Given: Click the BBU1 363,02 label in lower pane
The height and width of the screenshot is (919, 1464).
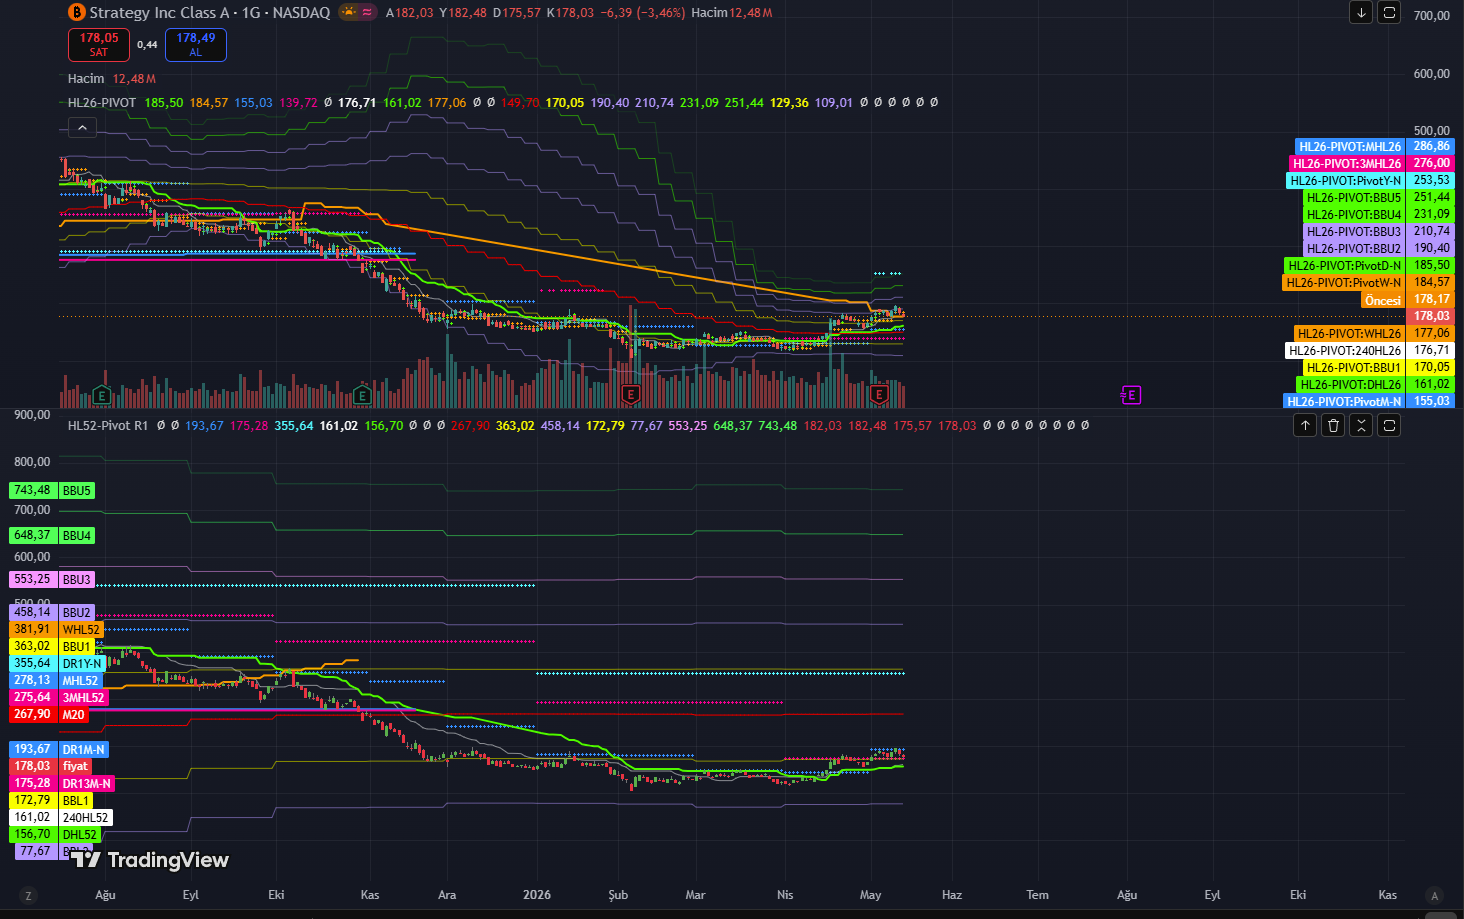Looking at the screenshot, I should pyautogui.click(x=52, y=647).
